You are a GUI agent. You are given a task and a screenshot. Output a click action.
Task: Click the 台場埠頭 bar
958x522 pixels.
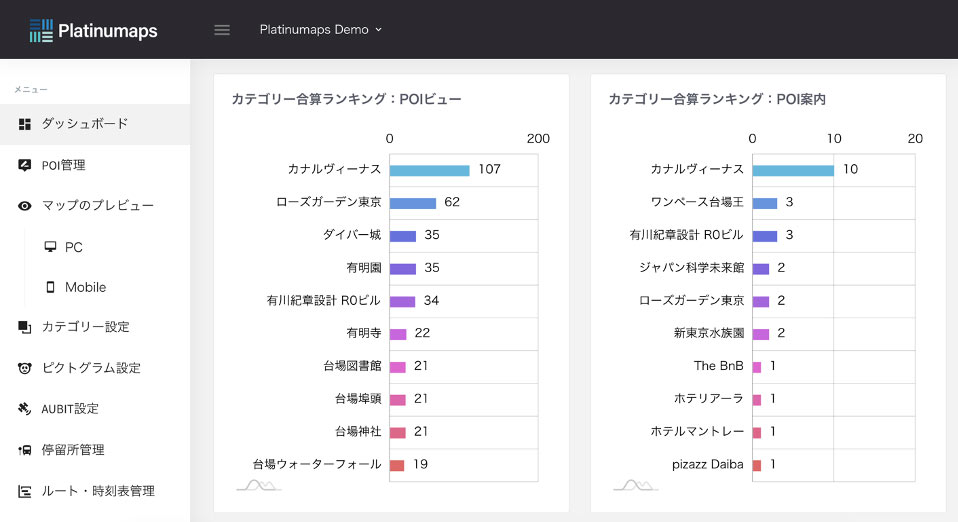398,400
